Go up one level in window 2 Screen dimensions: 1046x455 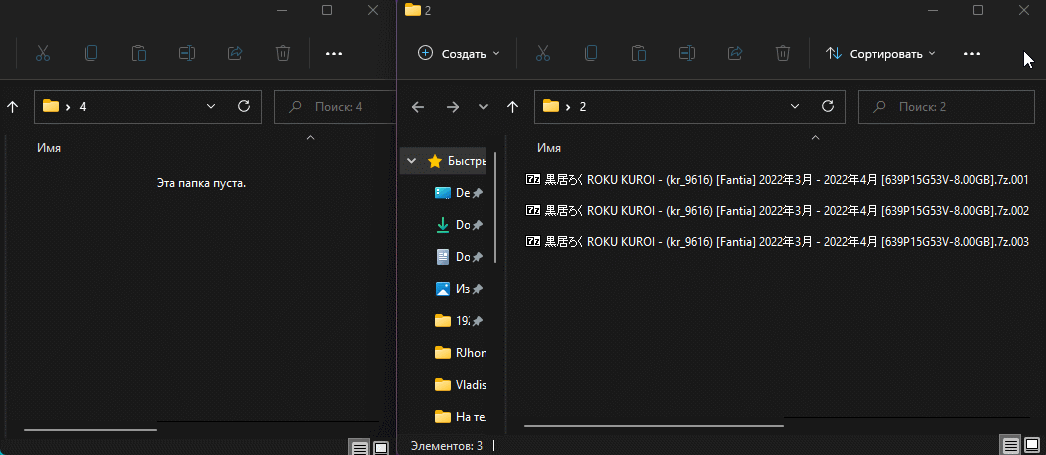(x=512, y=107)
